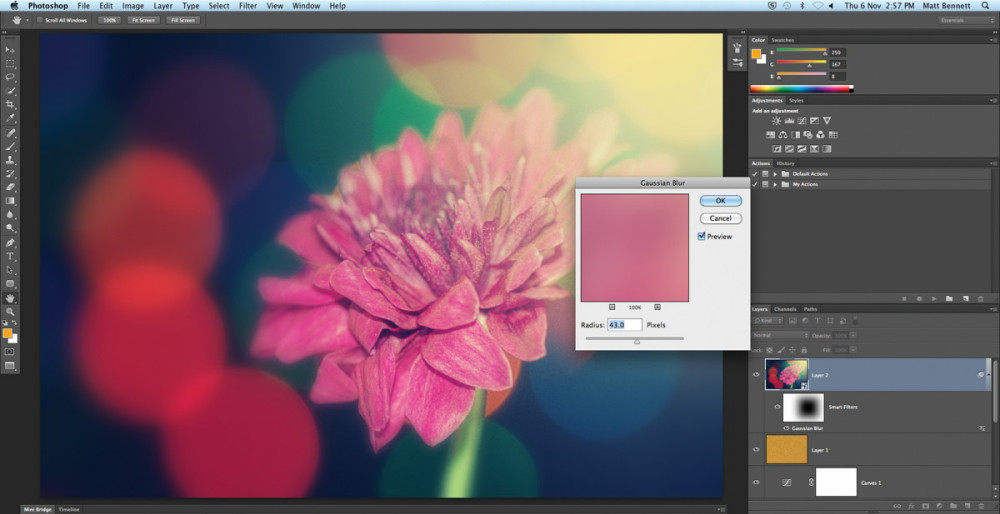Select the Brush tool
Viewport: 1000px width, 514px height.
(x=10, y=146)
